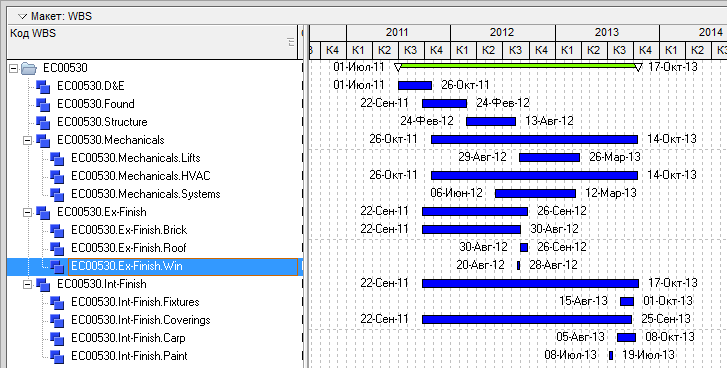
Task: Click the WBS icon beside EC00530.D&E
Action: click(x=43, y=87)
